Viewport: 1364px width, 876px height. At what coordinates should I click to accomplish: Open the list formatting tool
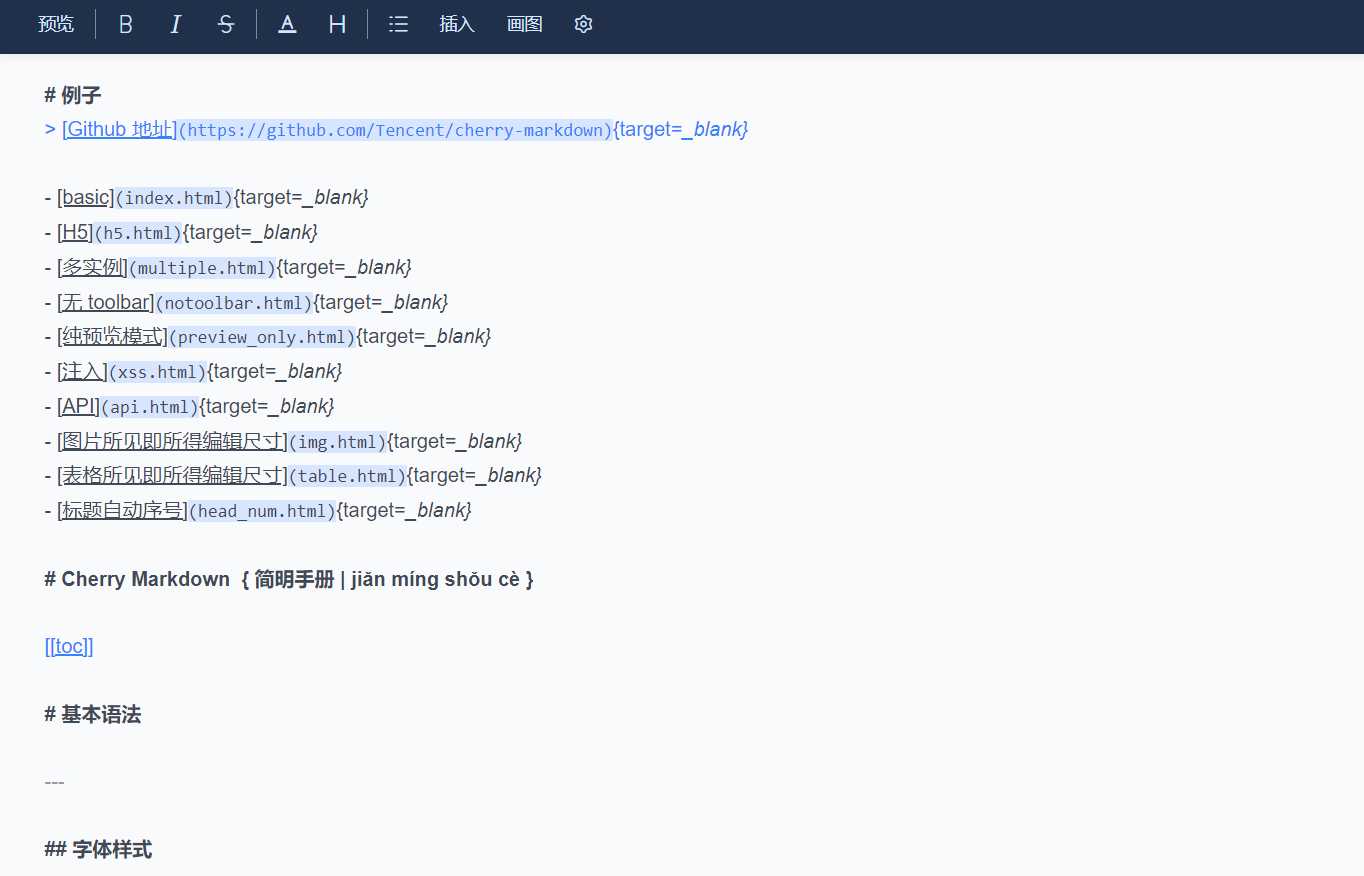pyautogui.click(x=398, y=24)
